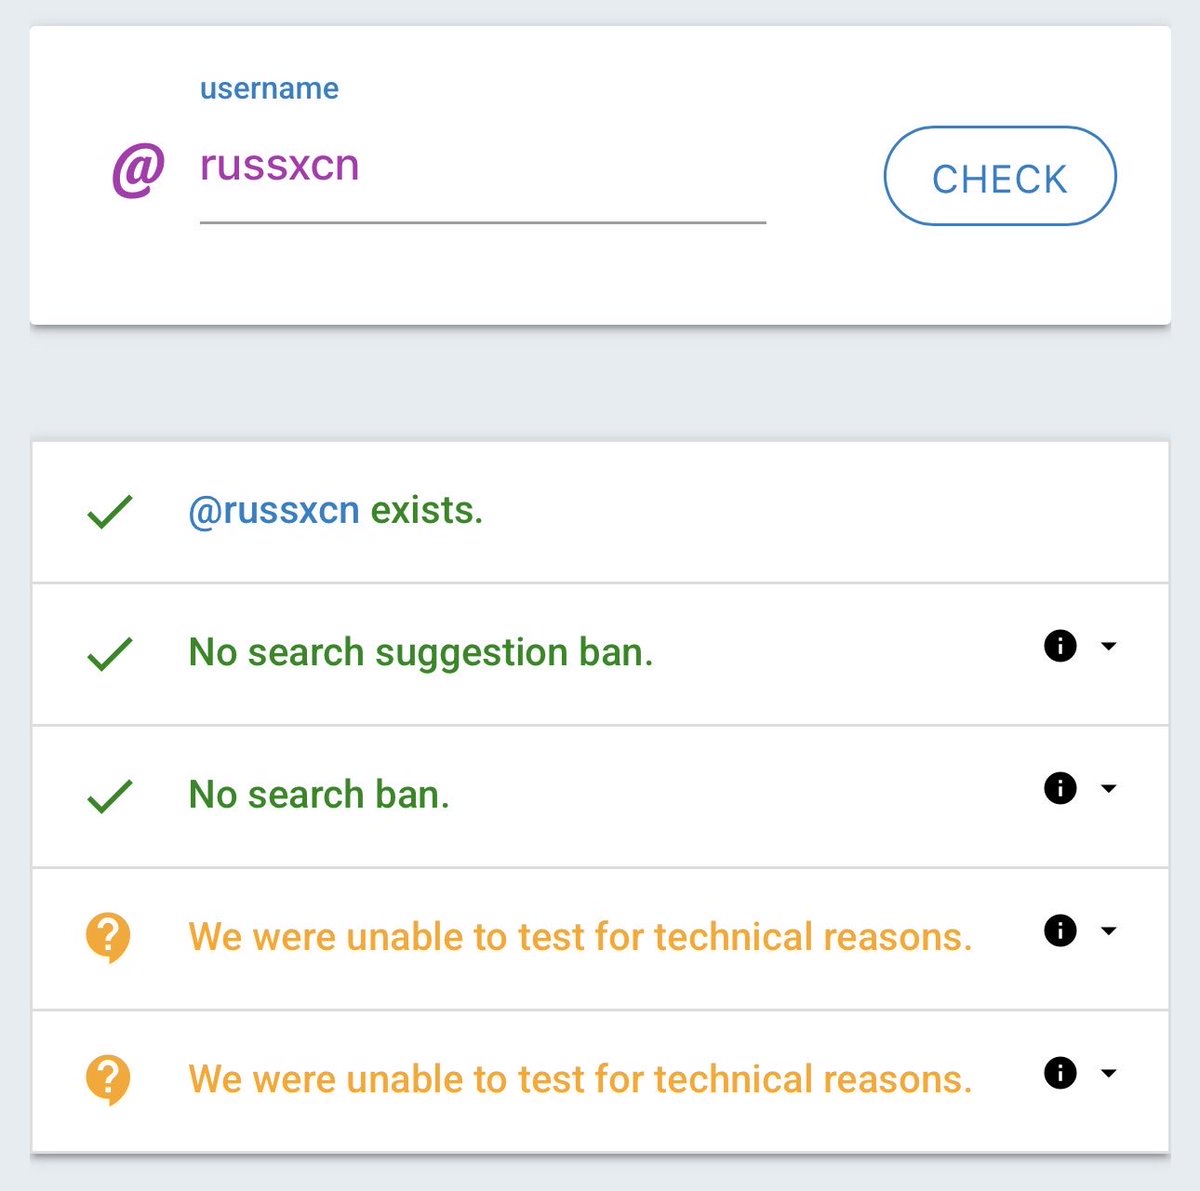Click the first orange question mark icon
The width and height of the screenshot is (1200, 1191).
pos(108,938)
